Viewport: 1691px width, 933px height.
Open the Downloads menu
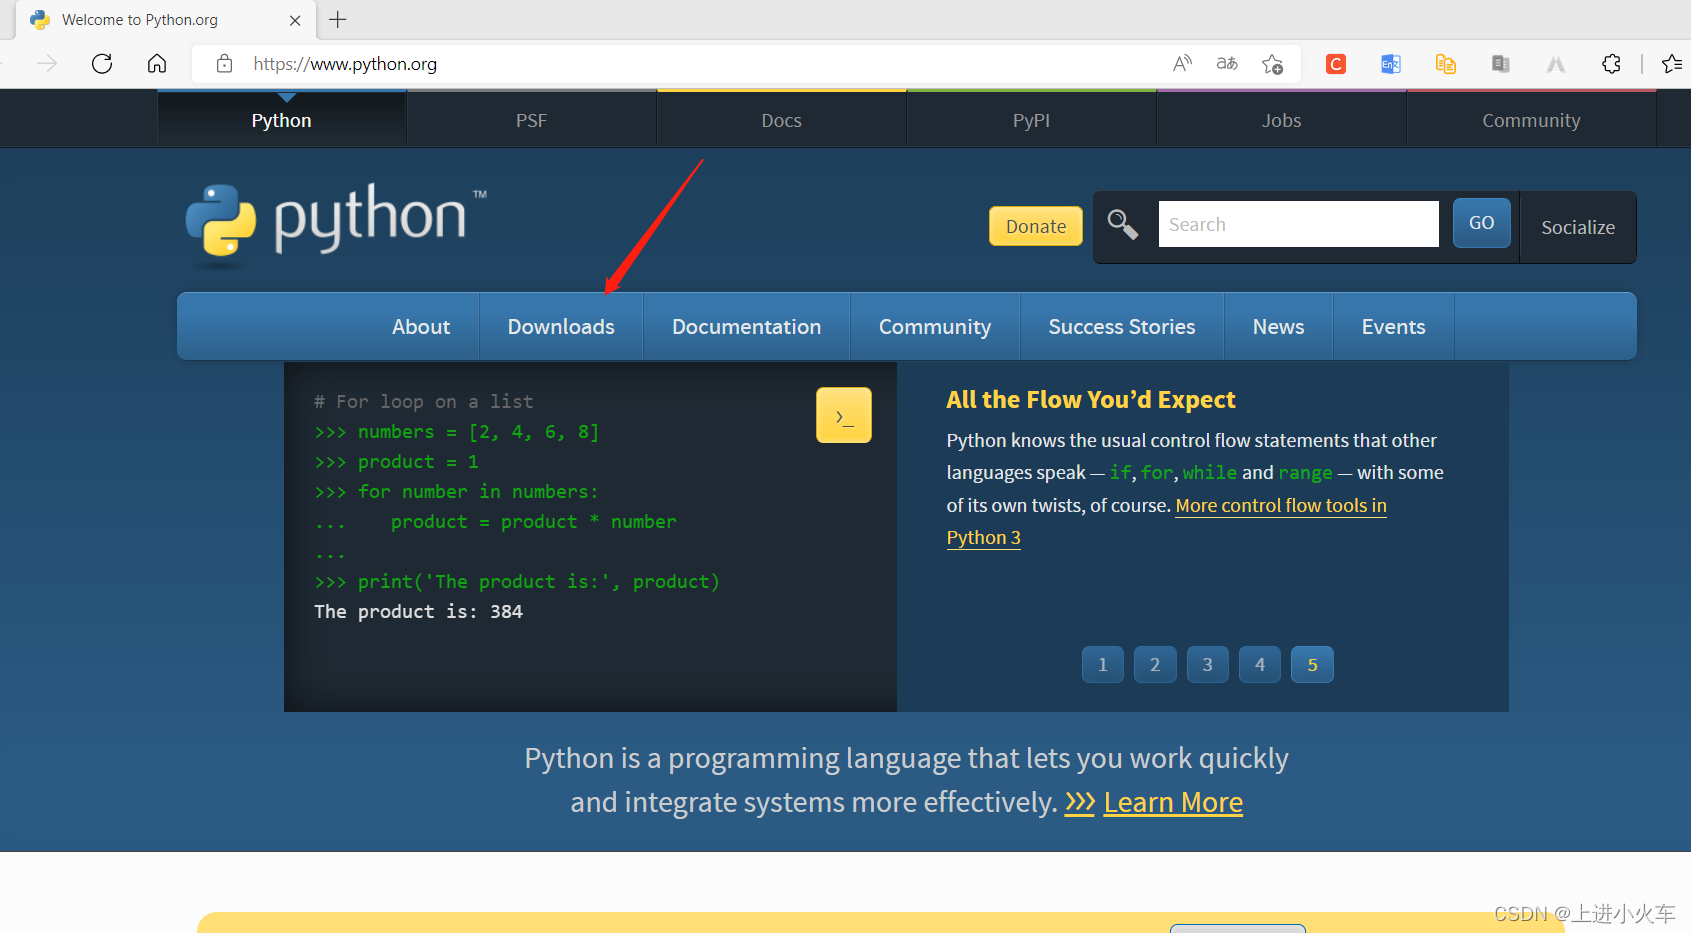(x=561, y=327)
